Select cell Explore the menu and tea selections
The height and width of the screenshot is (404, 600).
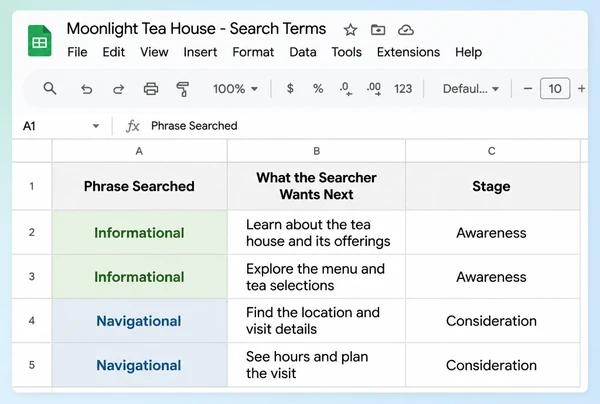[316, 276]
